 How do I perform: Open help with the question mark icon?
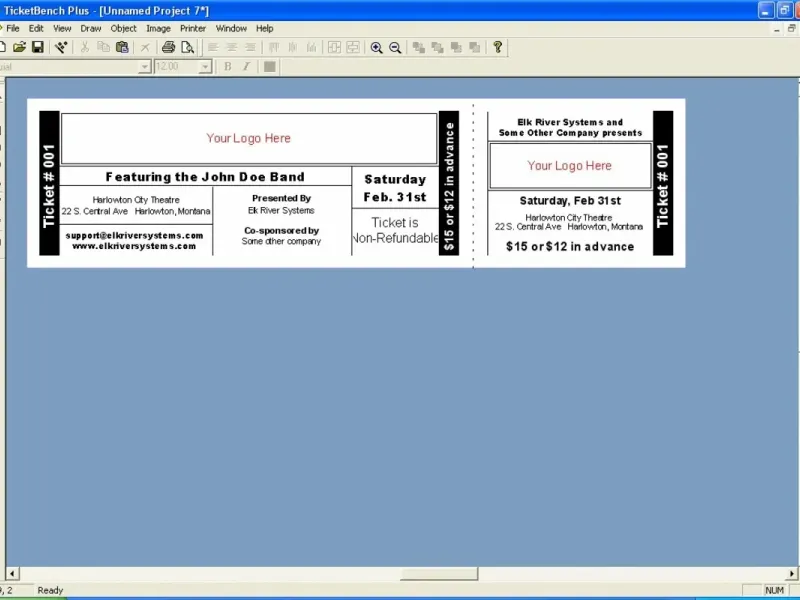498,47
